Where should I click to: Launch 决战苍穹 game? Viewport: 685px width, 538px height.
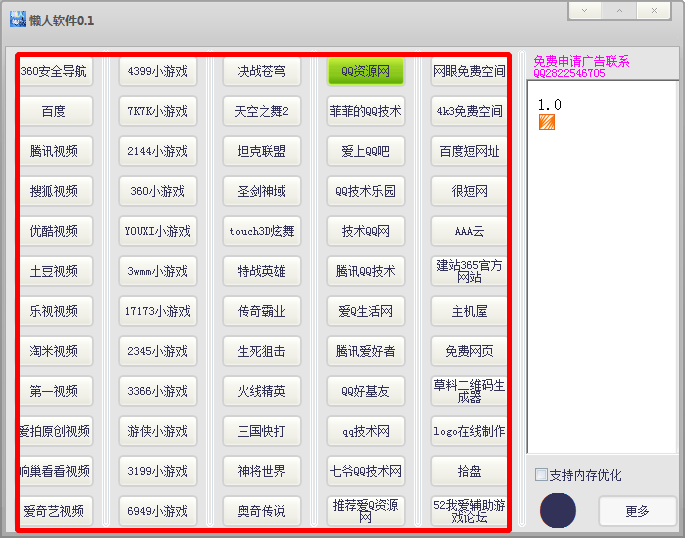point(262,71)
